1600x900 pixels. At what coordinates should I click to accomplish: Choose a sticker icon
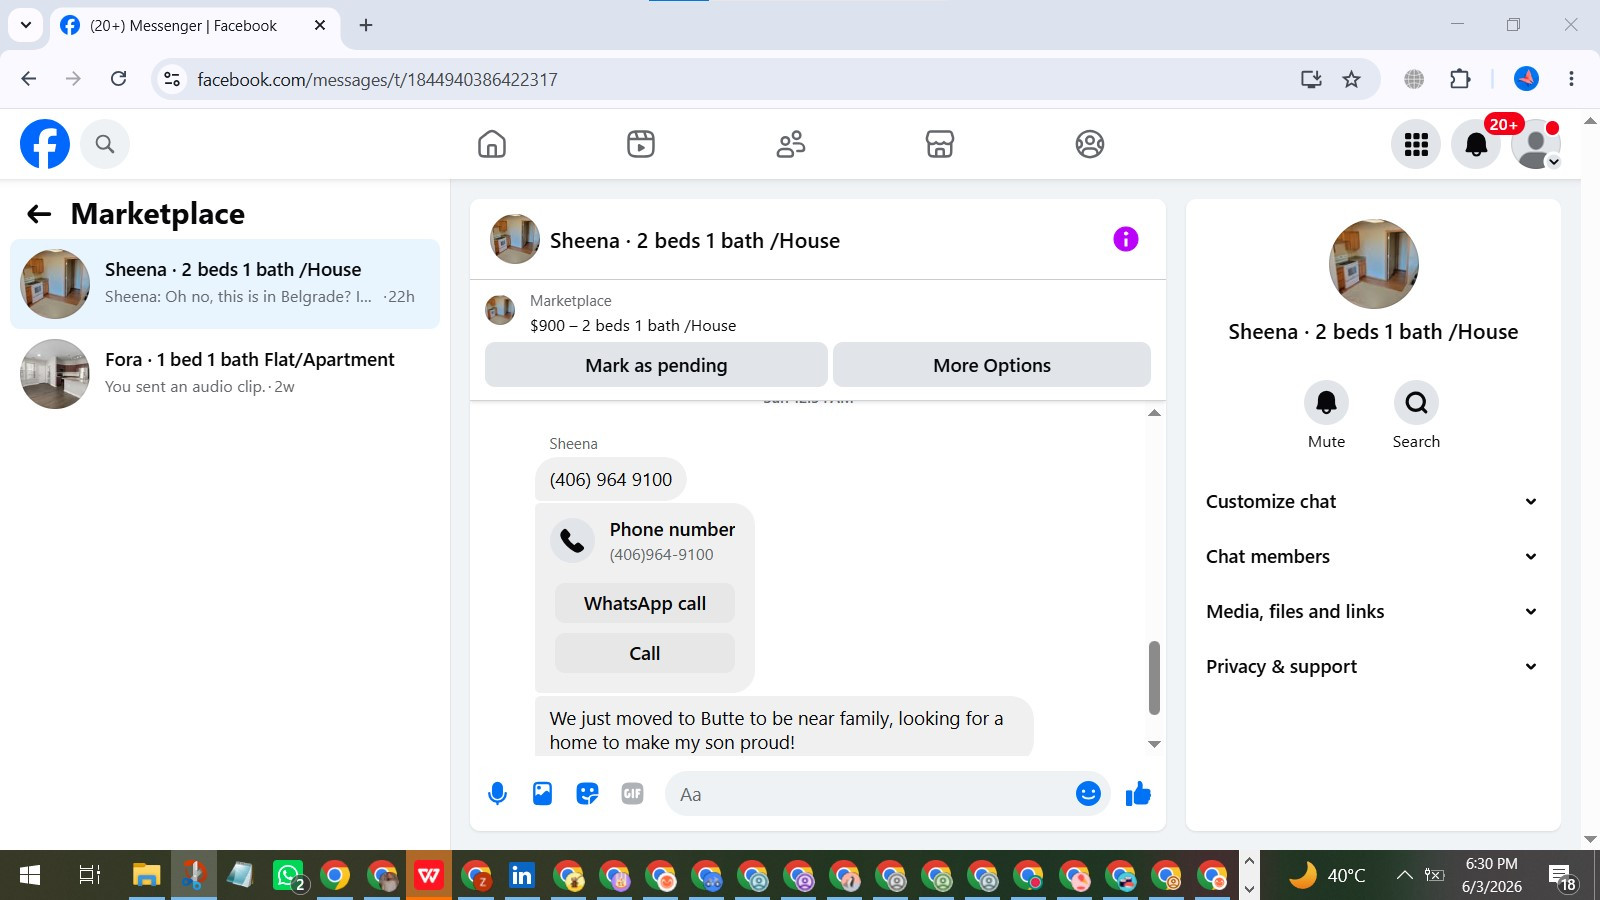[x=587, y=794]
